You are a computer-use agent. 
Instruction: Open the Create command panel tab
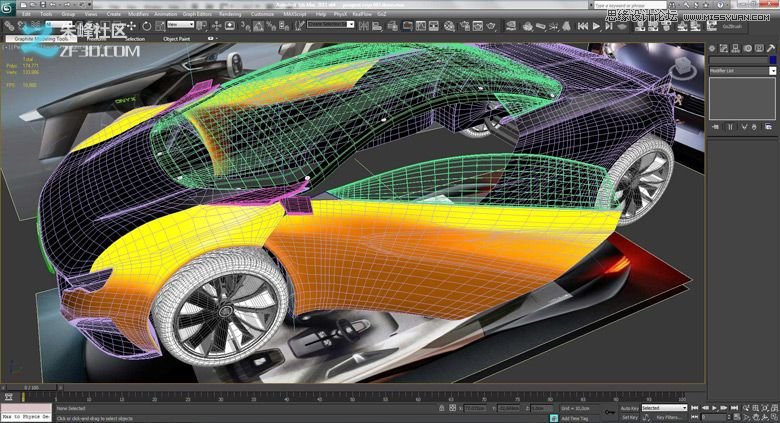tap(712, 48)
